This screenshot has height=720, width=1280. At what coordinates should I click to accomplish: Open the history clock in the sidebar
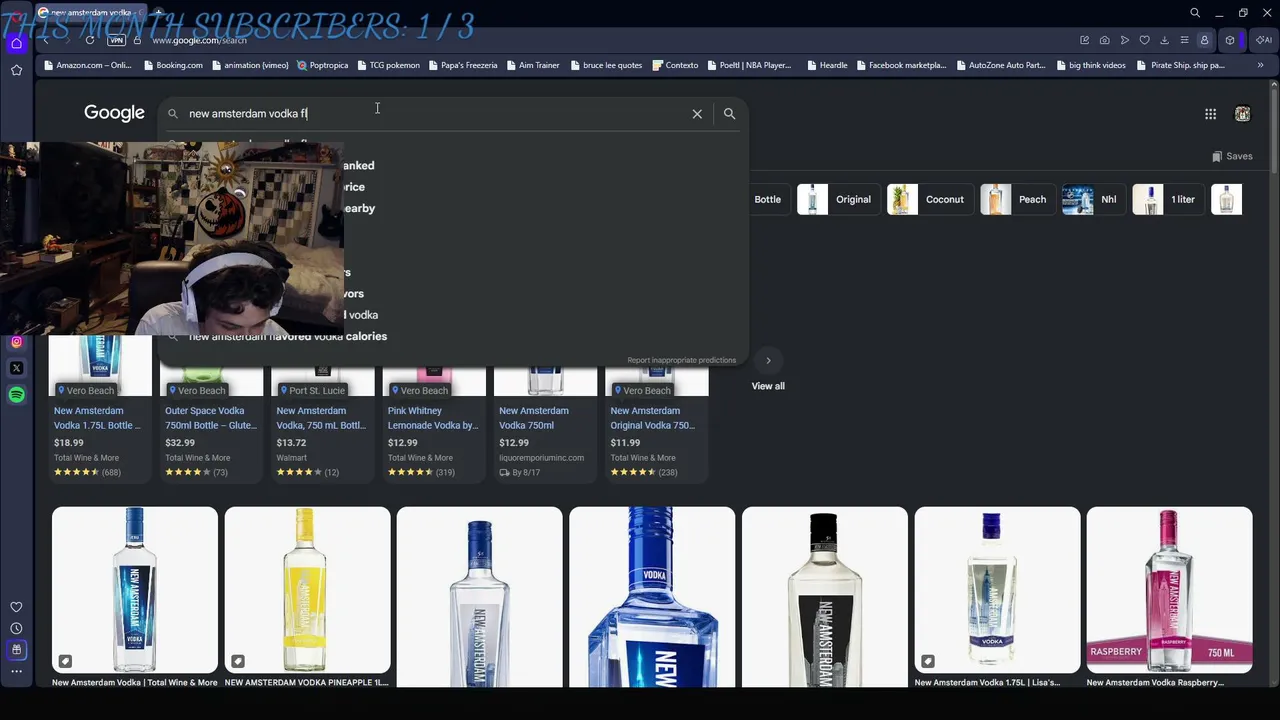click(16, 628)
